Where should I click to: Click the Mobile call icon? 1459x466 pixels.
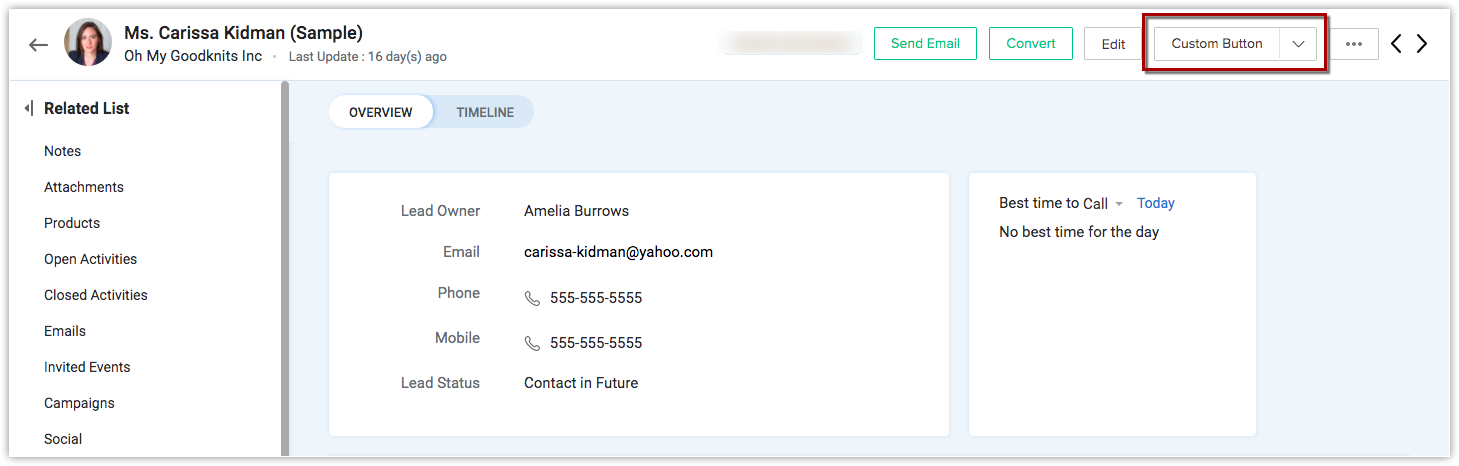point(532,343)
